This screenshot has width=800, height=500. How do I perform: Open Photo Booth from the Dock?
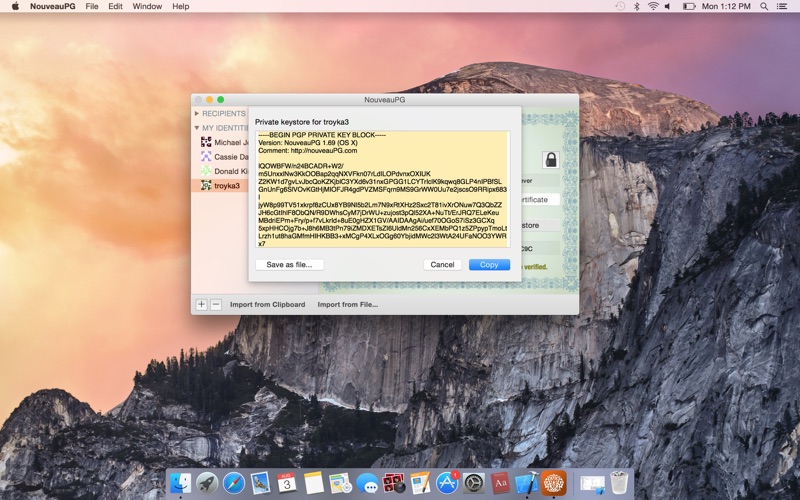click(x=393, y=483)
